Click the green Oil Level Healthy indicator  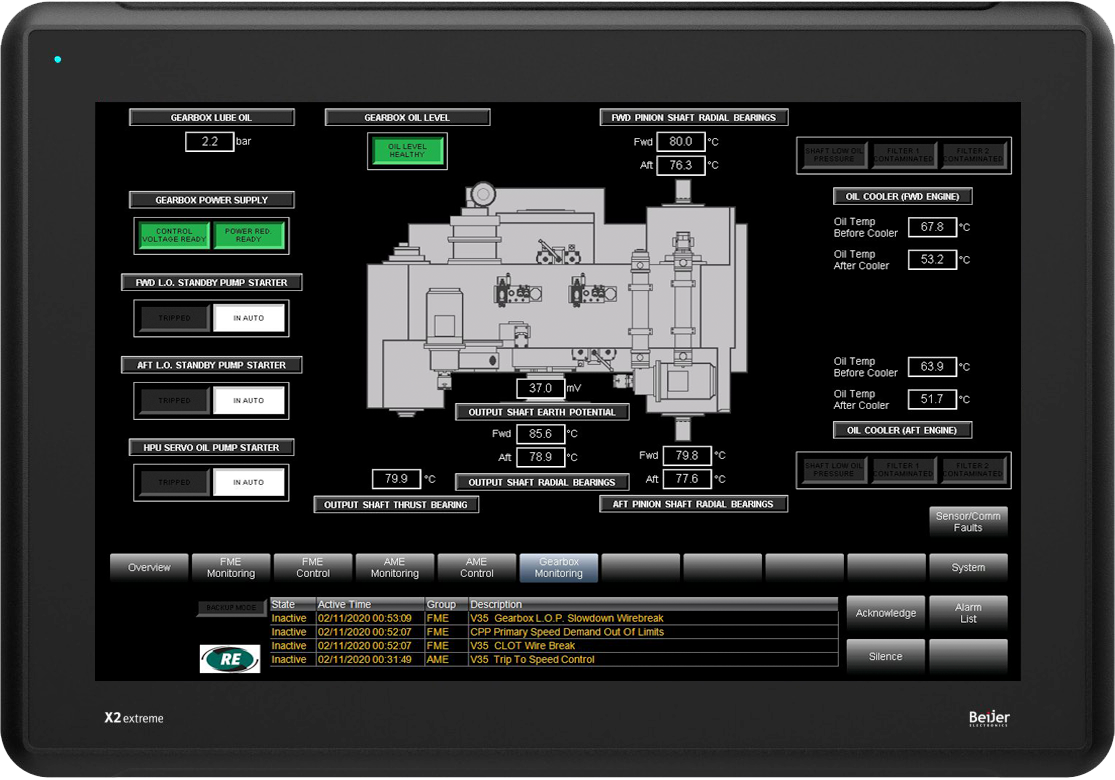407,151
